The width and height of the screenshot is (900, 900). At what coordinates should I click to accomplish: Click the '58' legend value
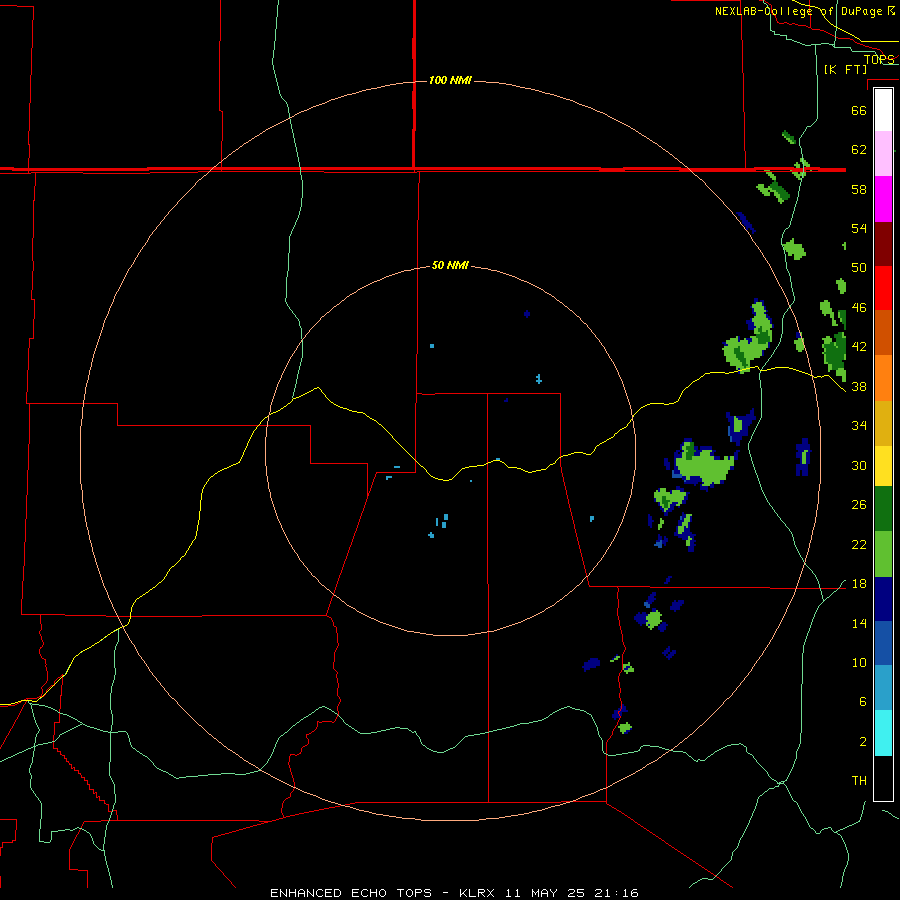tap(859, 189)
